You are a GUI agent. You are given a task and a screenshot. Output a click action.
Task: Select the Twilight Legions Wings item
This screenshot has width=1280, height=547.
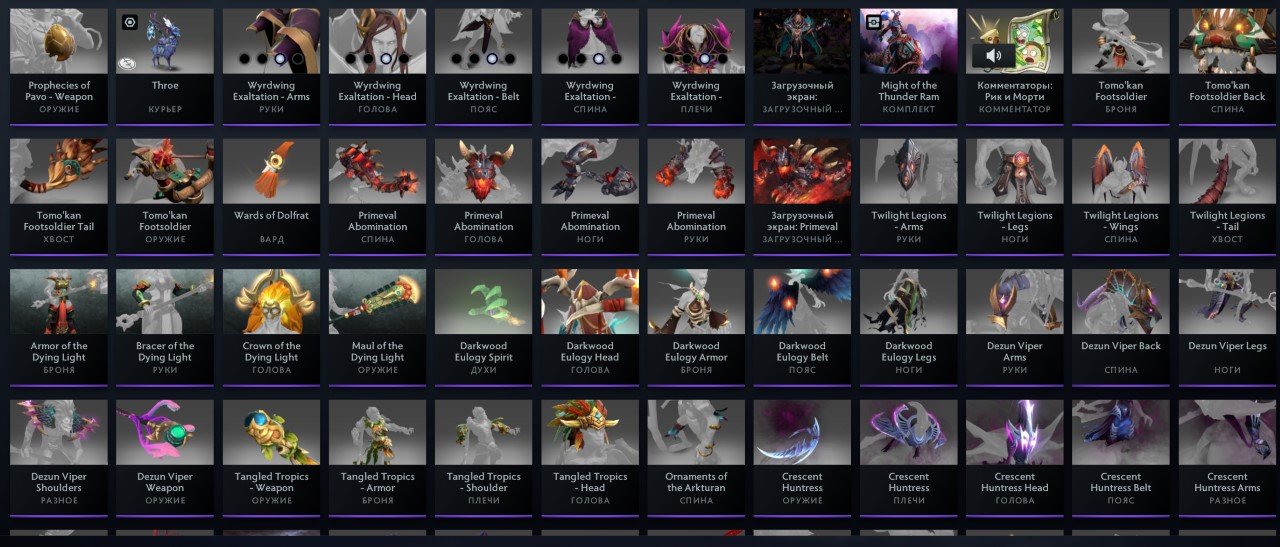tap(1120, 196)
